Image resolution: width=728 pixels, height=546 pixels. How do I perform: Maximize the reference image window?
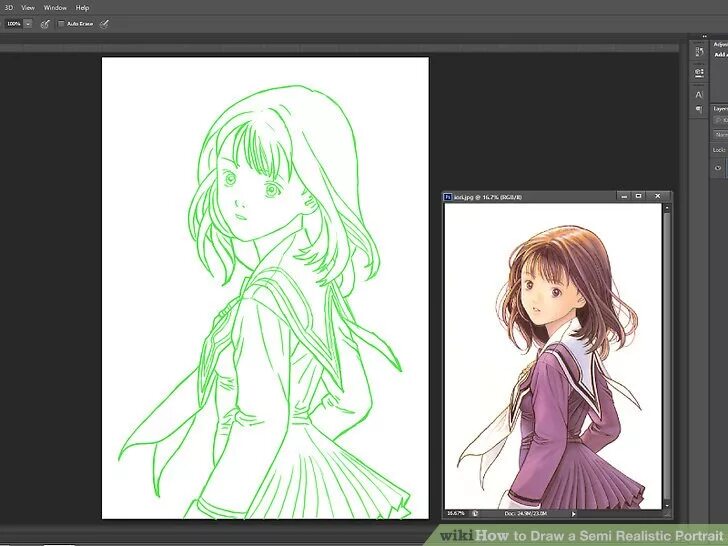pyautogui.click(x=639, y=196)
